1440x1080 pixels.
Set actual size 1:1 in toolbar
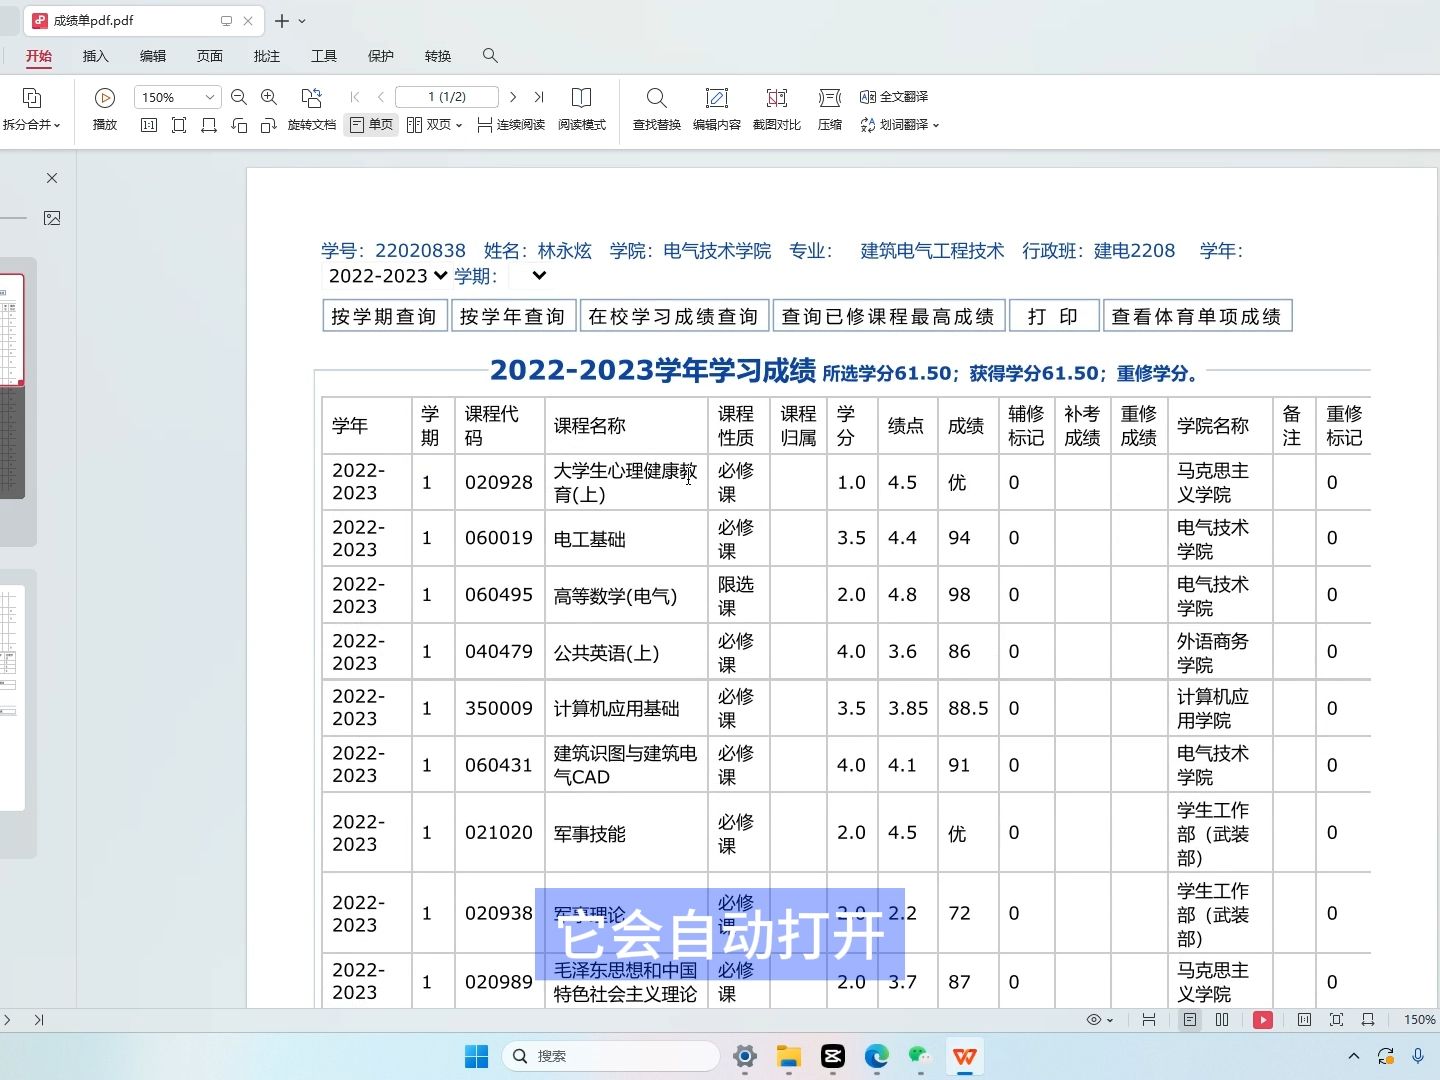point(149,125)
